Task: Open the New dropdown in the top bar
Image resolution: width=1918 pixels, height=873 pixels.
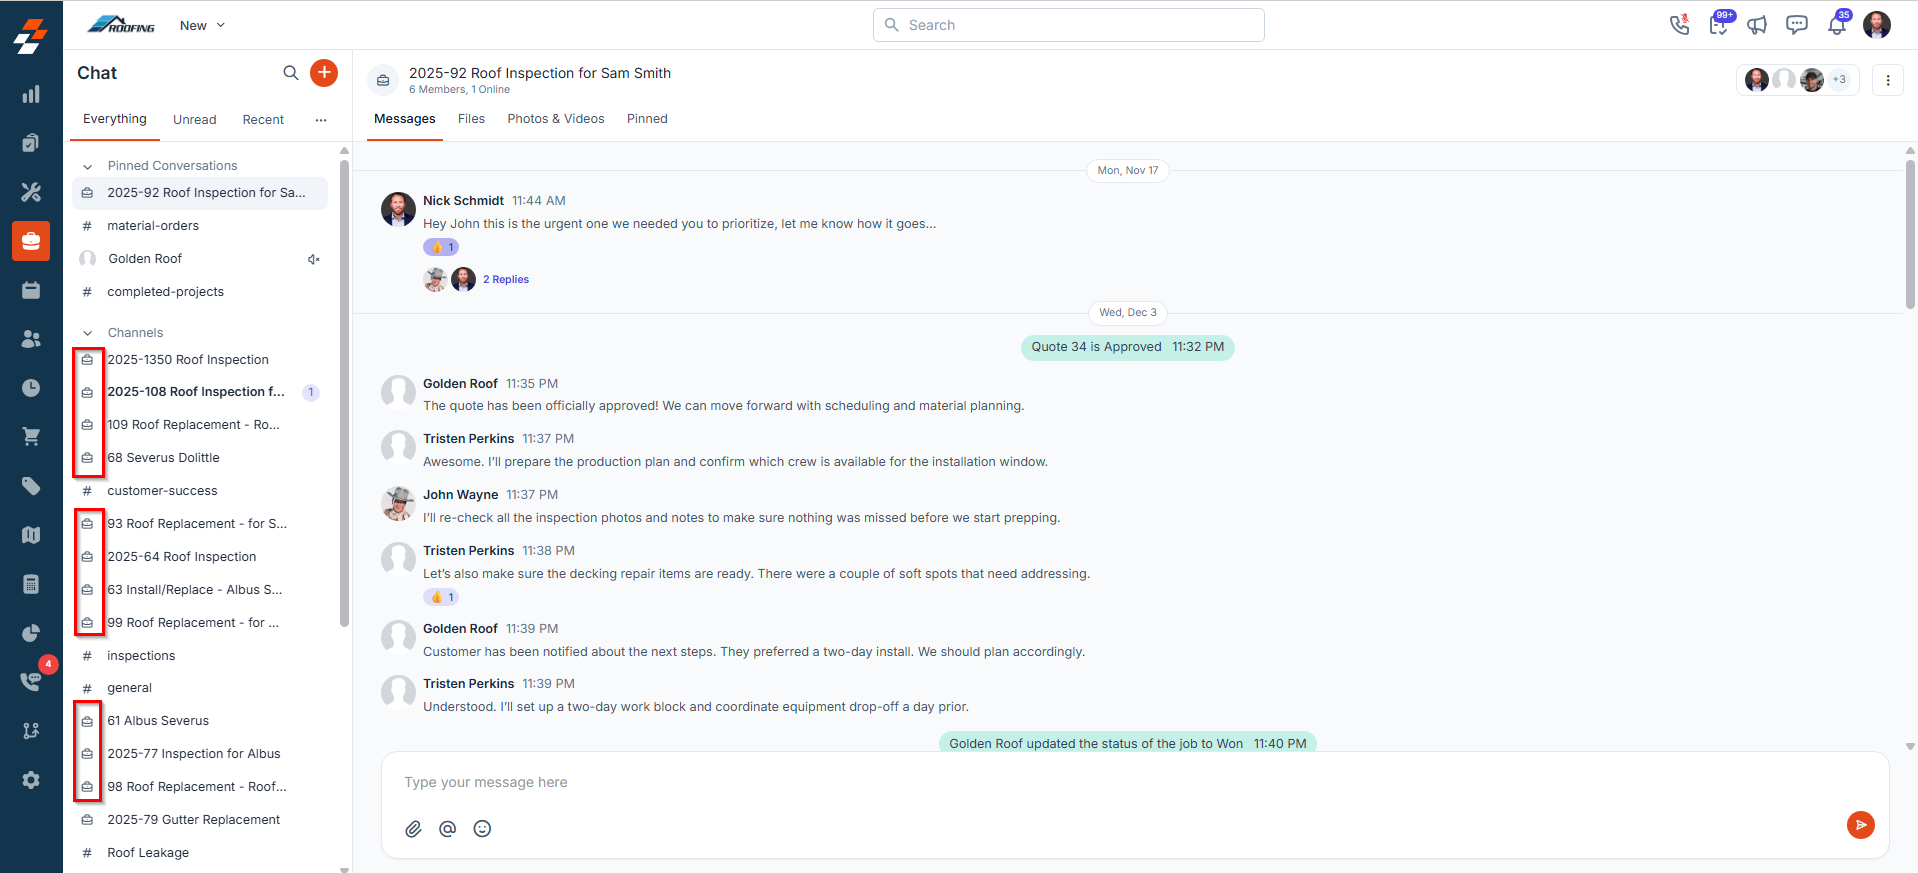Action: [x=202, y=25]
